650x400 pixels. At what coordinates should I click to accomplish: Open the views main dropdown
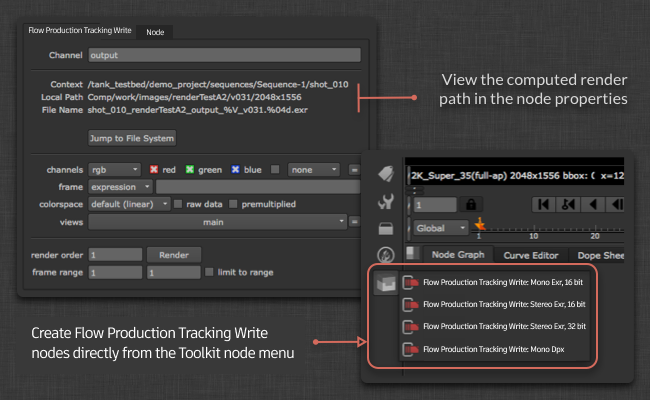tap(218, 222)
